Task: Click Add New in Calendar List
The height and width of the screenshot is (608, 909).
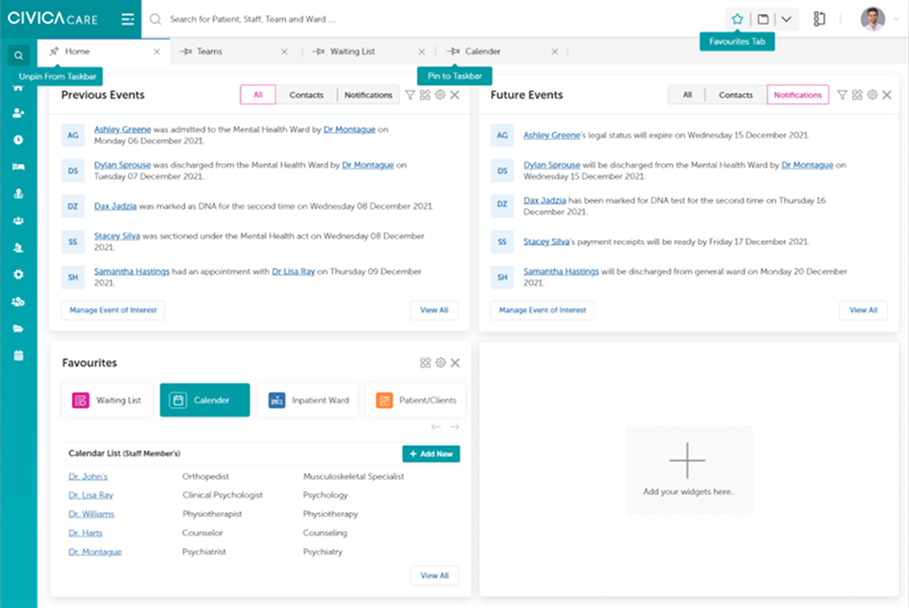Action: click(431, 454)
